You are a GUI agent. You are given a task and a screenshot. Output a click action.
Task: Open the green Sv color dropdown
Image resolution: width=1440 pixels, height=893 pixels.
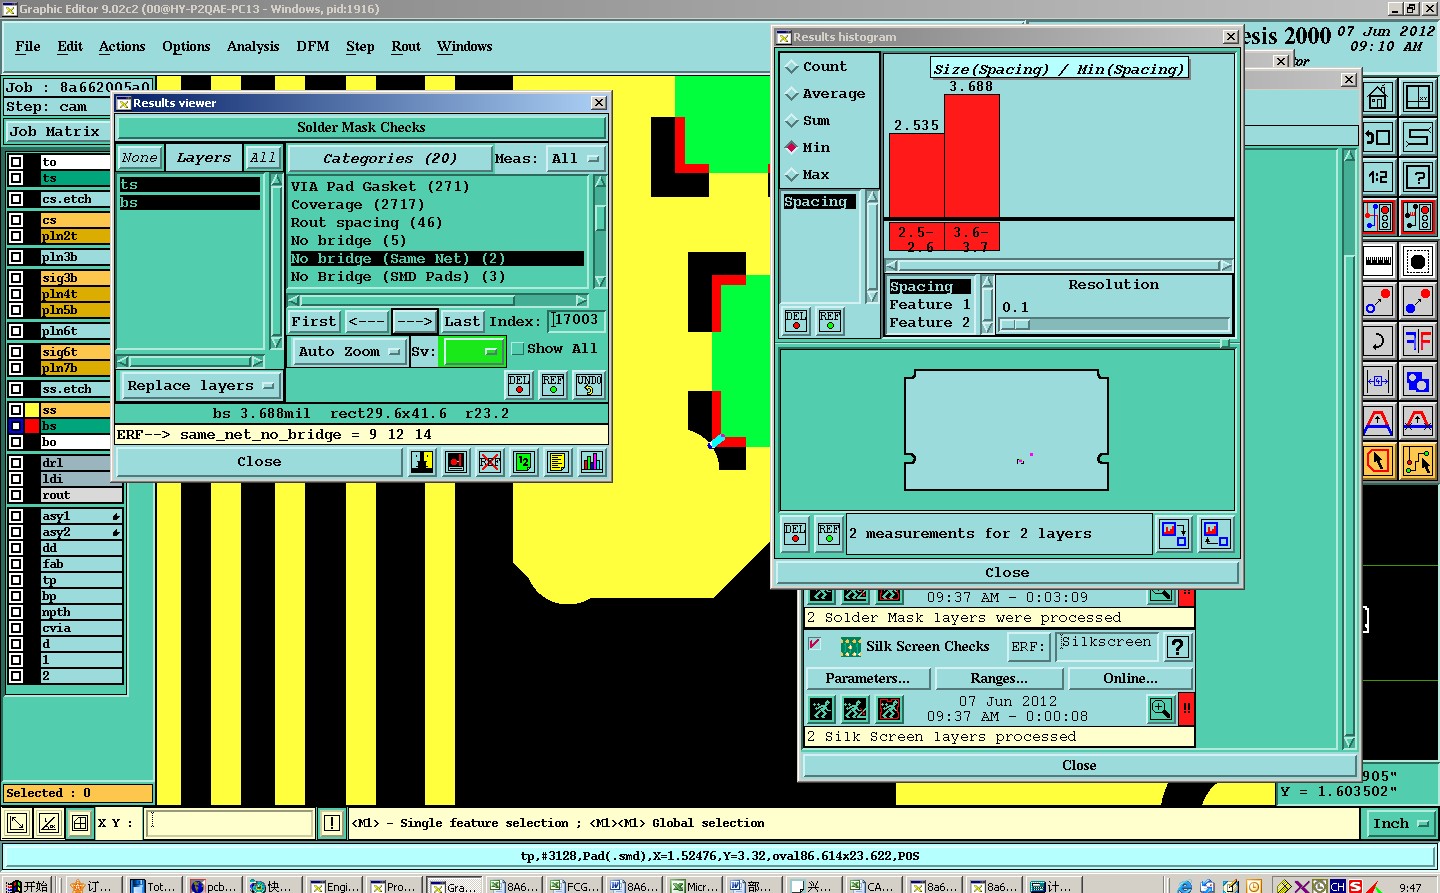(473, 351)
